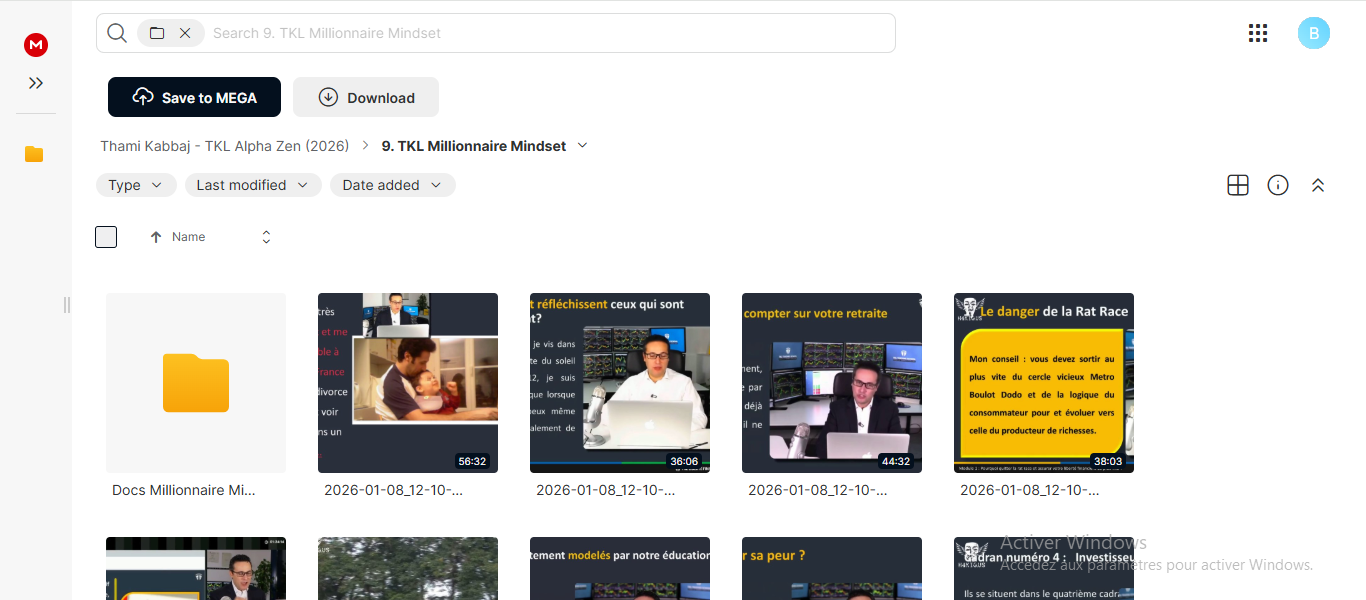Show folder info with the info icon
This screenshot has width=1366, height=600.
coord(1278,185)
